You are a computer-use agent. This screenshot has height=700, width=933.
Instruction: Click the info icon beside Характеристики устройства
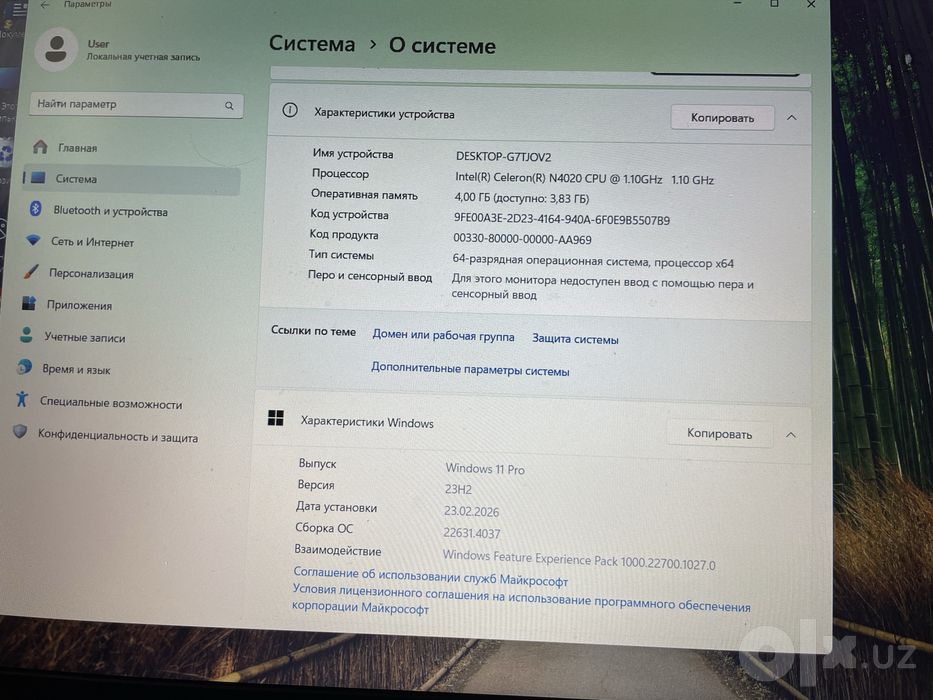pos(290,110)
